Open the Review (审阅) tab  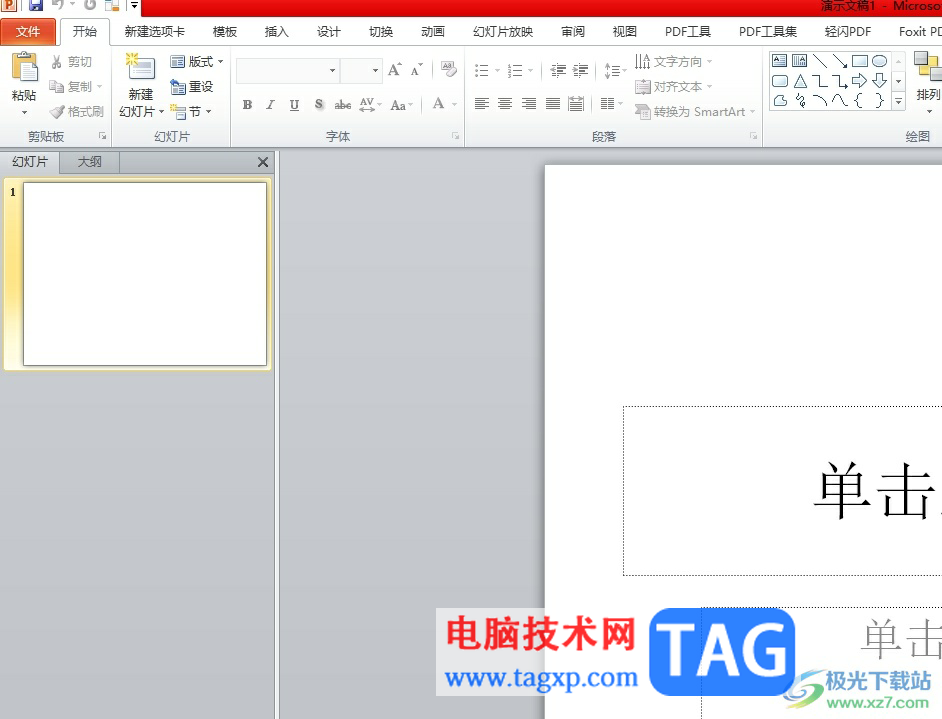coord(573,32)
